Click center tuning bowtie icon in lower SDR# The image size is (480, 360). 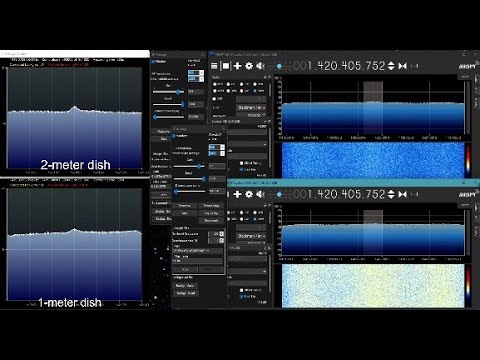coord(403,194)
